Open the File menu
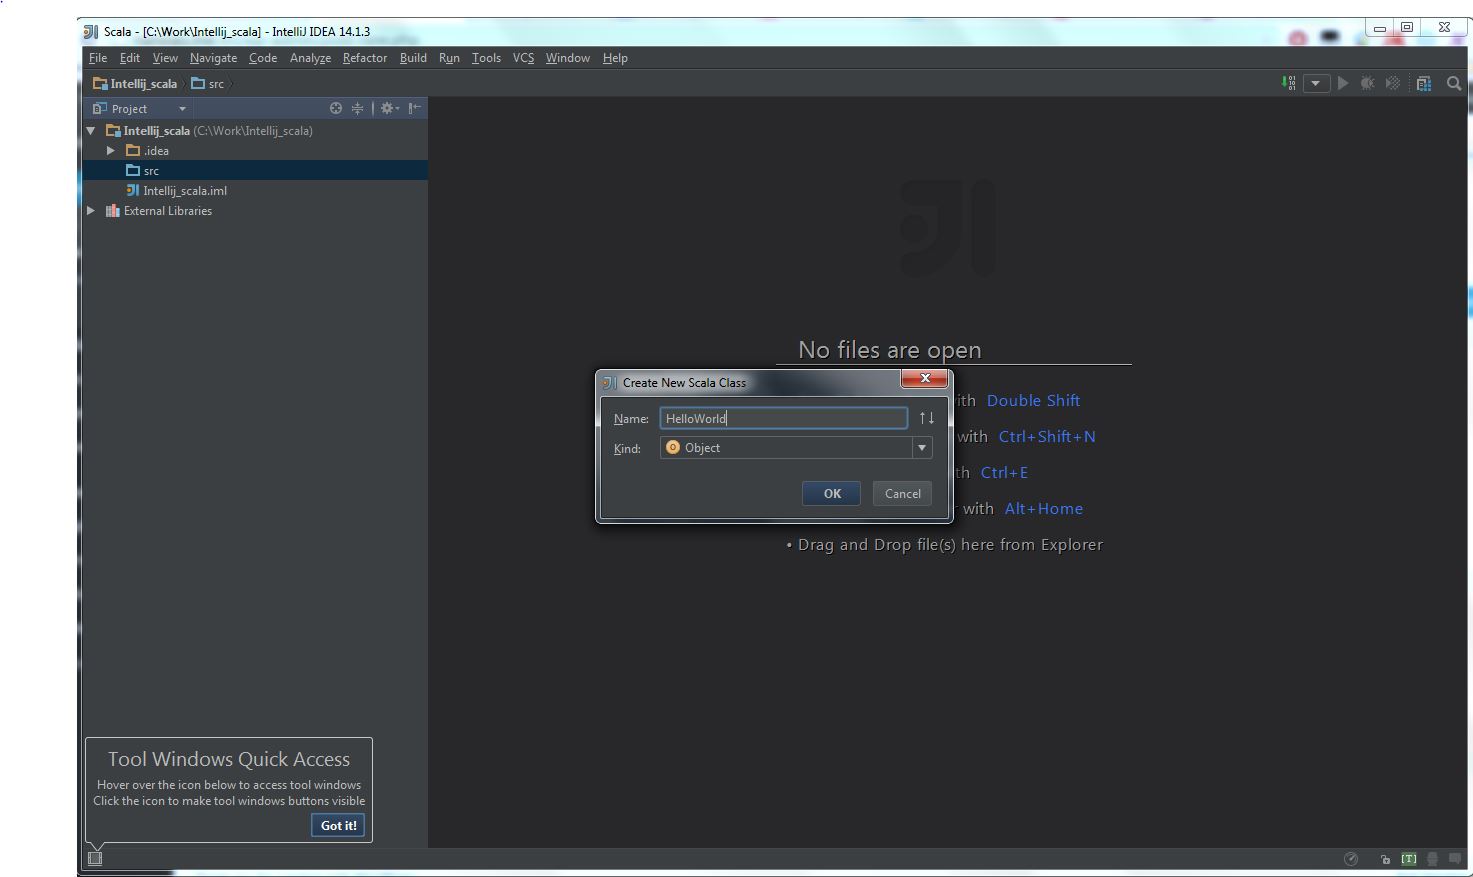This screenshot has width=1473, height=877. [98, 58]
